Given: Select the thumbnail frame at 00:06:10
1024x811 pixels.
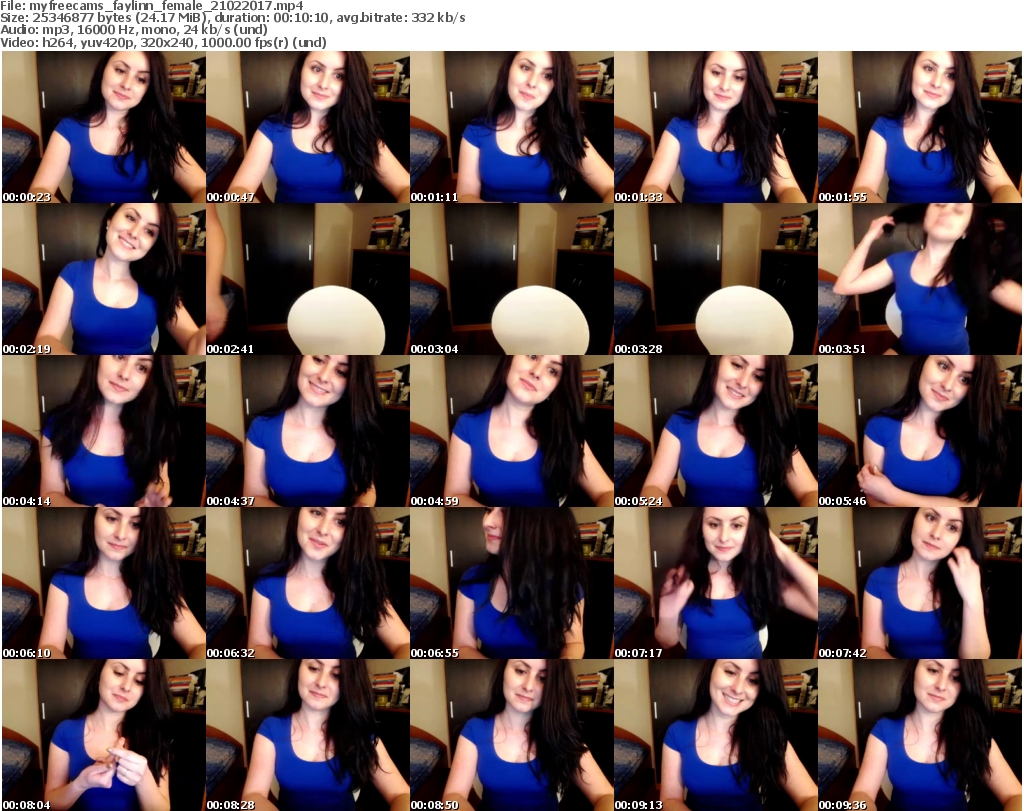Looking at the screenshot, I should (x=104, y=583).
